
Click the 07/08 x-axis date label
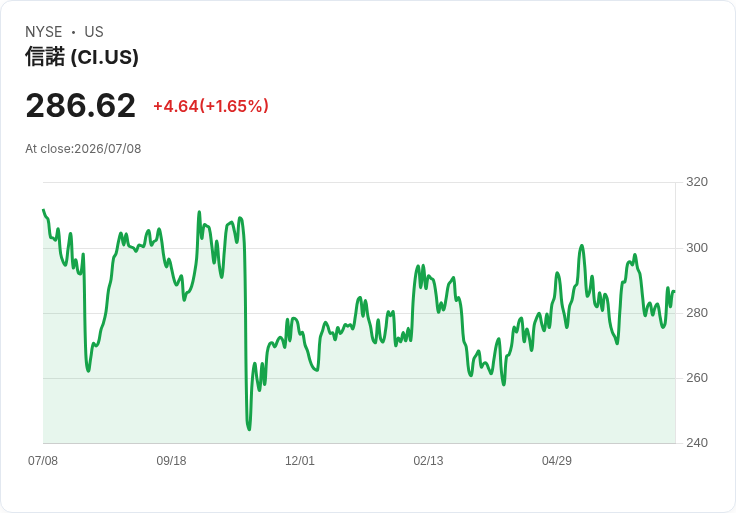[43, 460]
